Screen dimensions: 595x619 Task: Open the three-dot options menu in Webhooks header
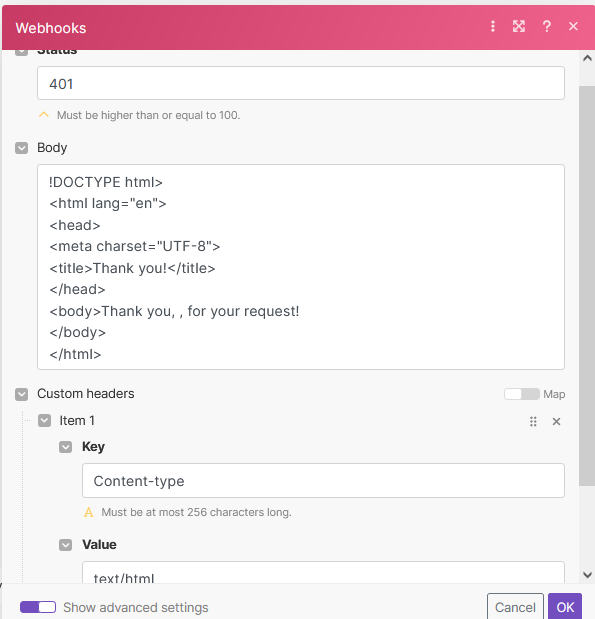(493, 26)
